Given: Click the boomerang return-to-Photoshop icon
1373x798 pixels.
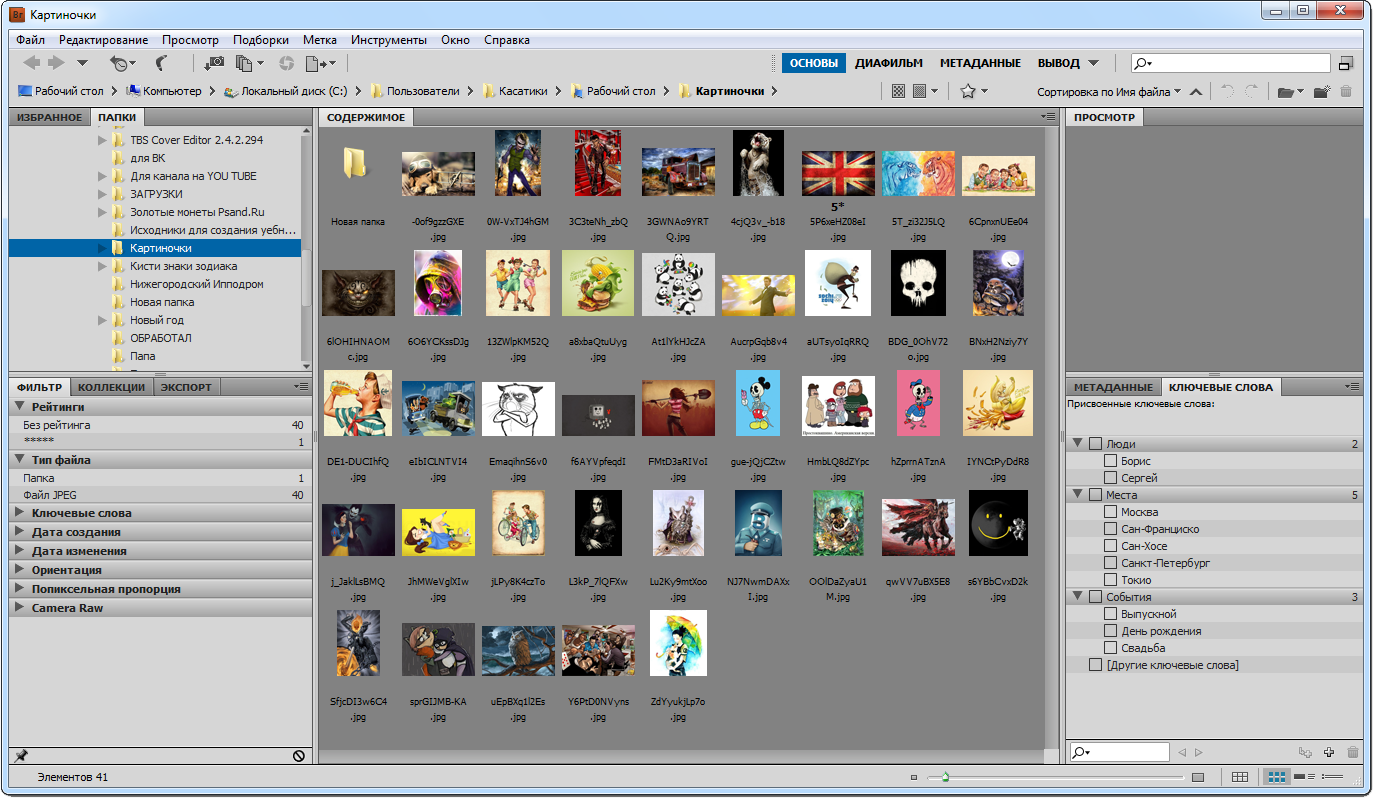Looking at the screenshot, I should click(x=162, y=63).
